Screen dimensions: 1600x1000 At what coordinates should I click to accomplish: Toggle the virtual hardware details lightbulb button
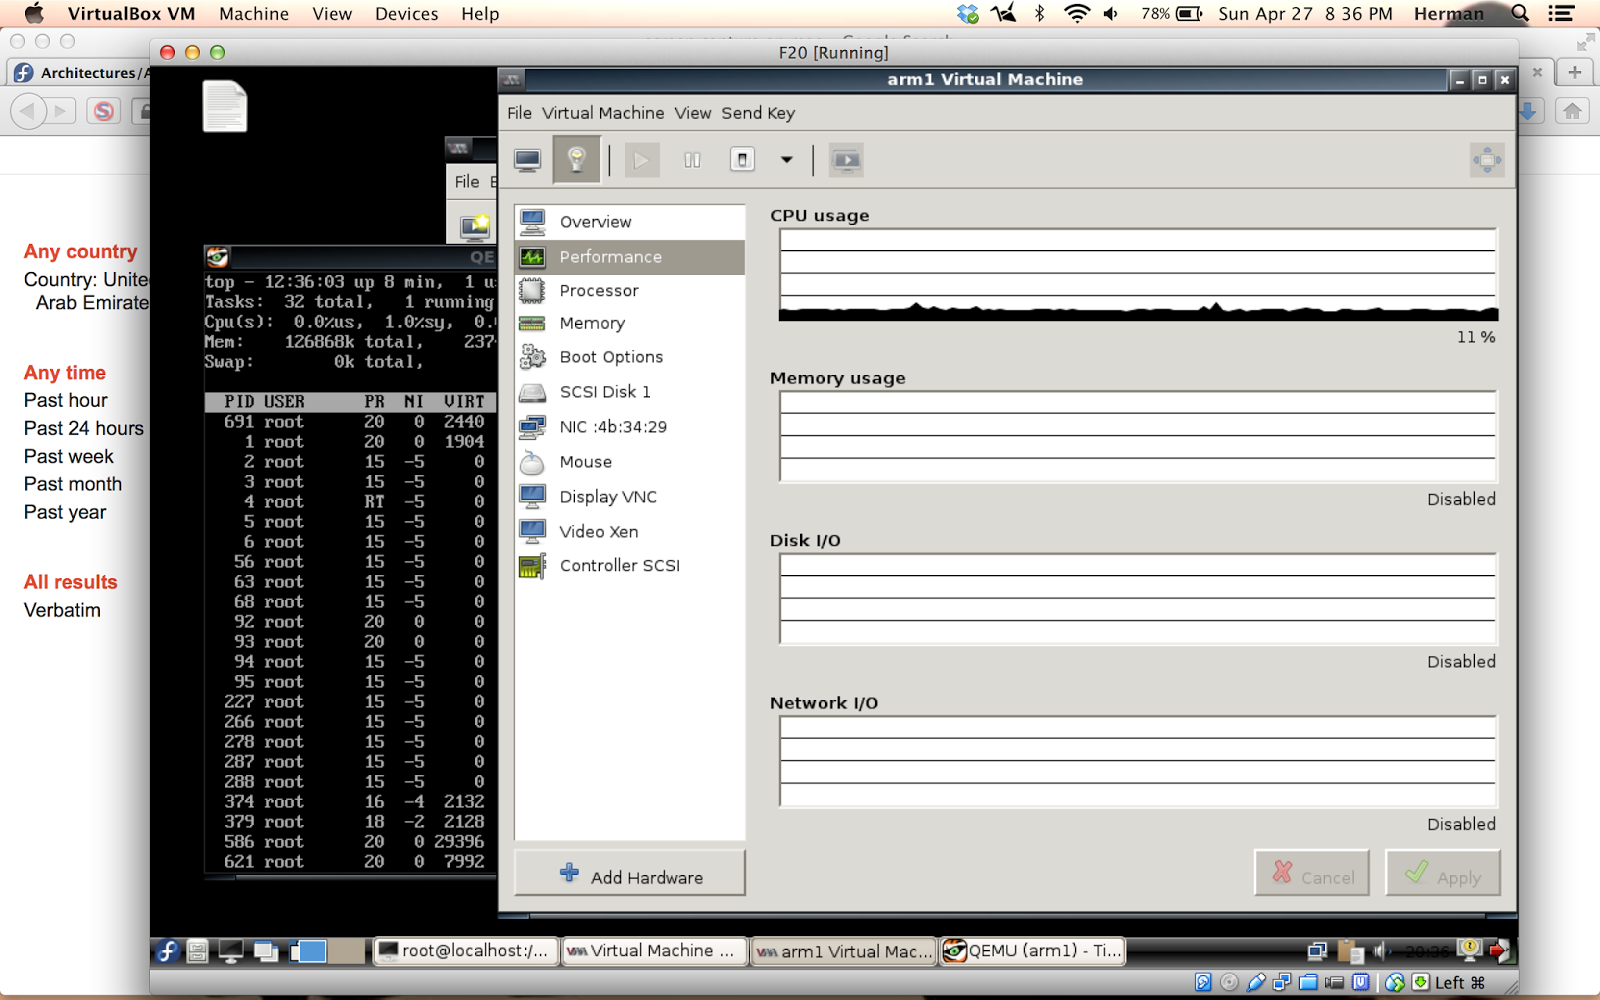click(x=576, y=160)
